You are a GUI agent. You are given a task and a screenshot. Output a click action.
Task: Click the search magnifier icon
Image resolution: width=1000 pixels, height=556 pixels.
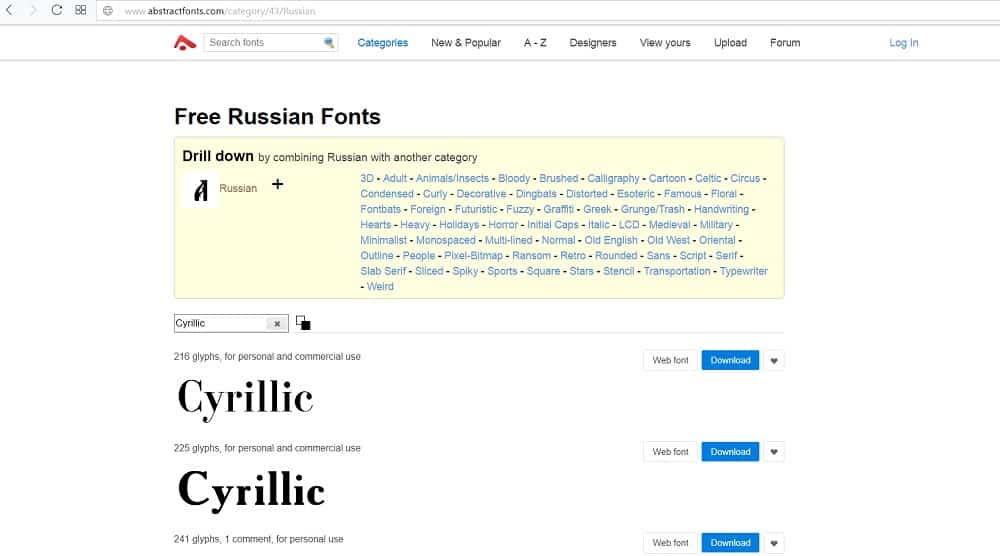coord(329,43)
